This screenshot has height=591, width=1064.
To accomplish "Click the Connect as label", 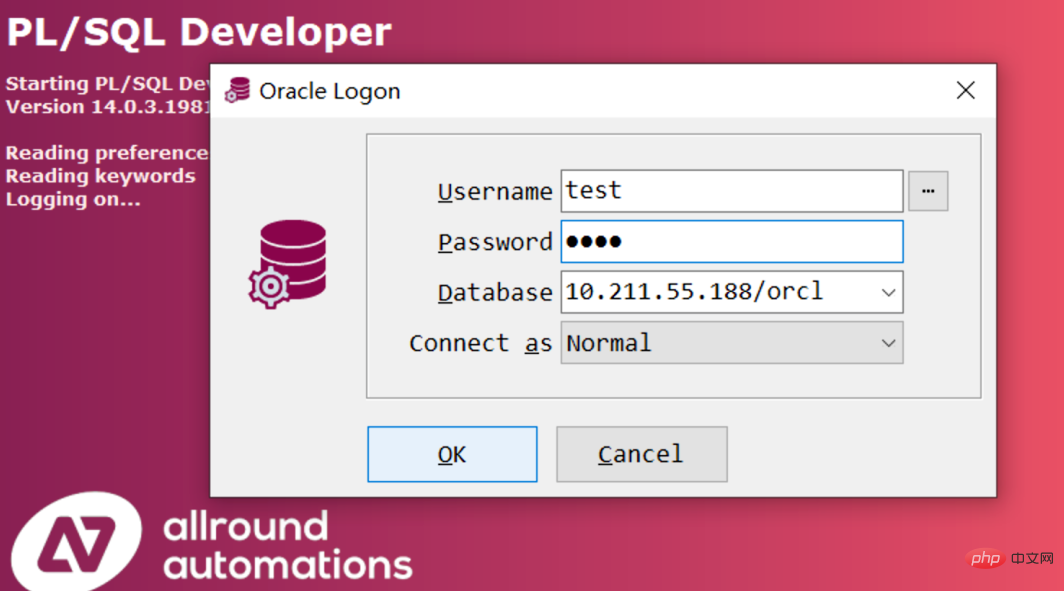I will tap(480, 343).
